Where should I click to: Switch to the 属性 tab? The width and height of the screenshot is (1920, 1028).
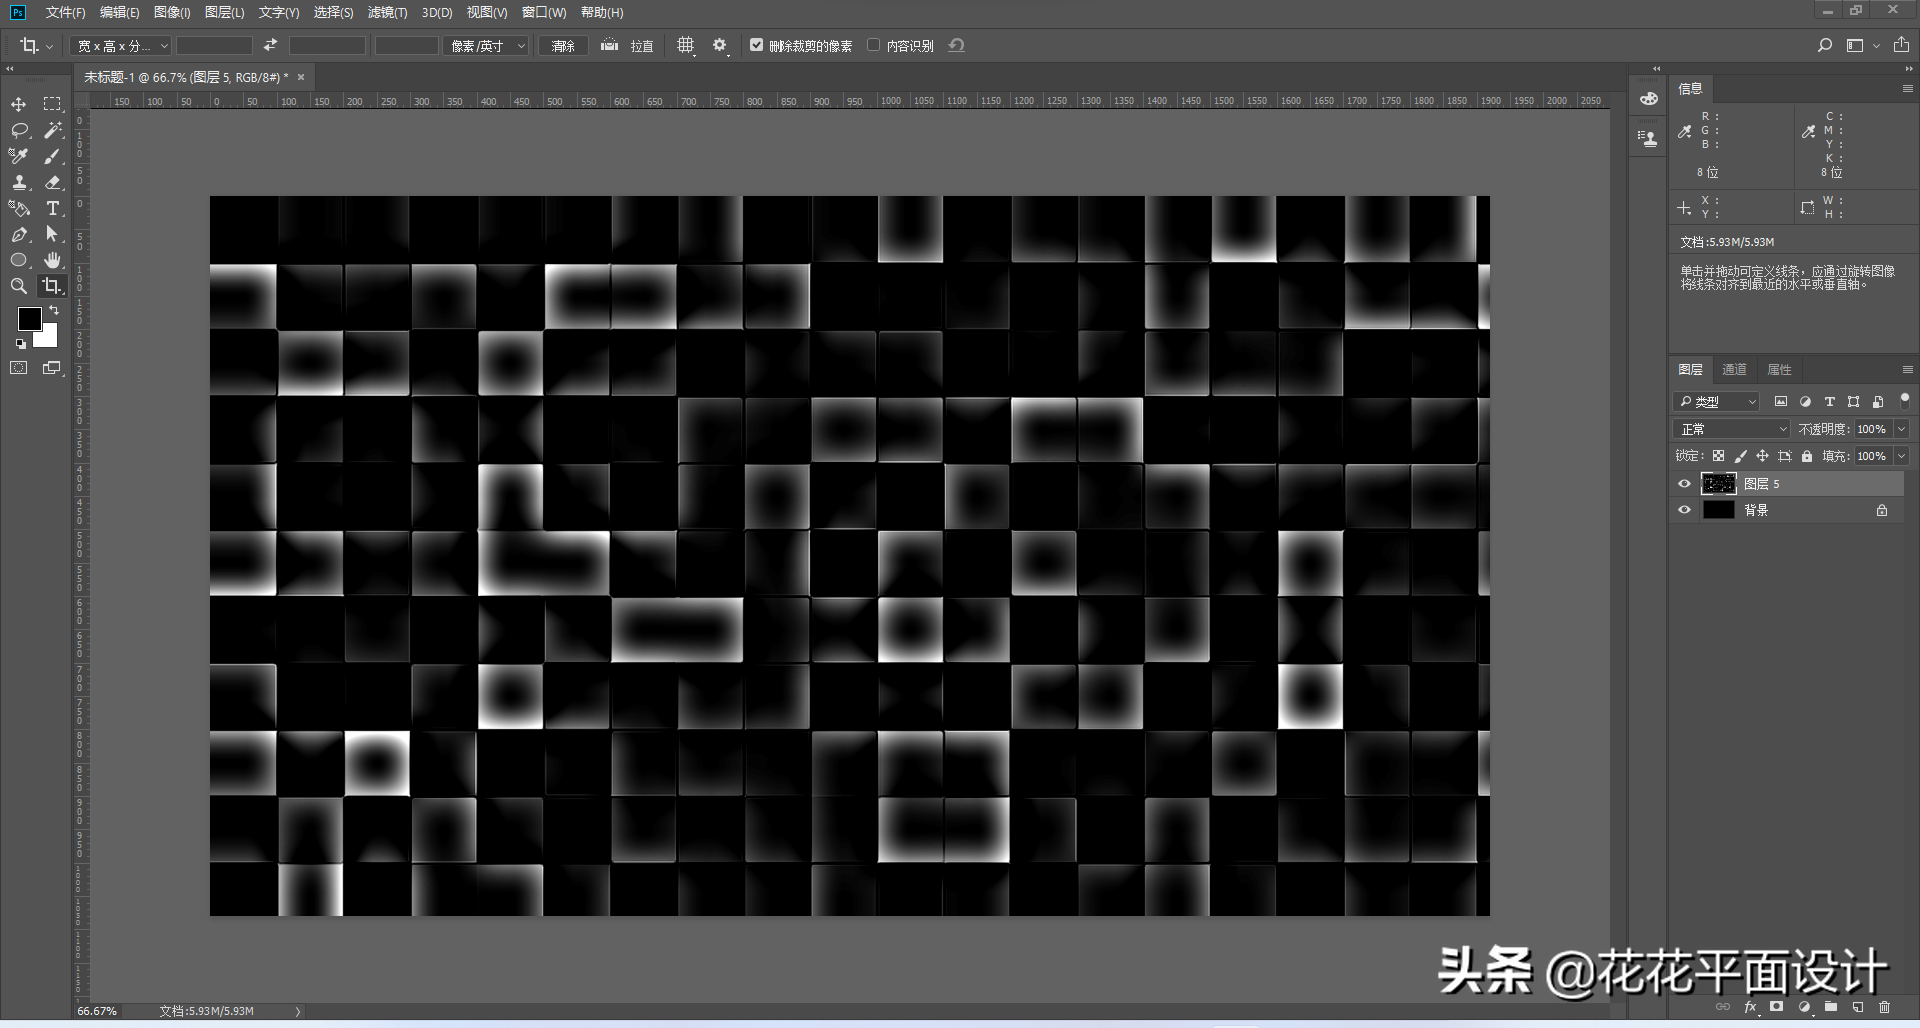click(1779, 370)
